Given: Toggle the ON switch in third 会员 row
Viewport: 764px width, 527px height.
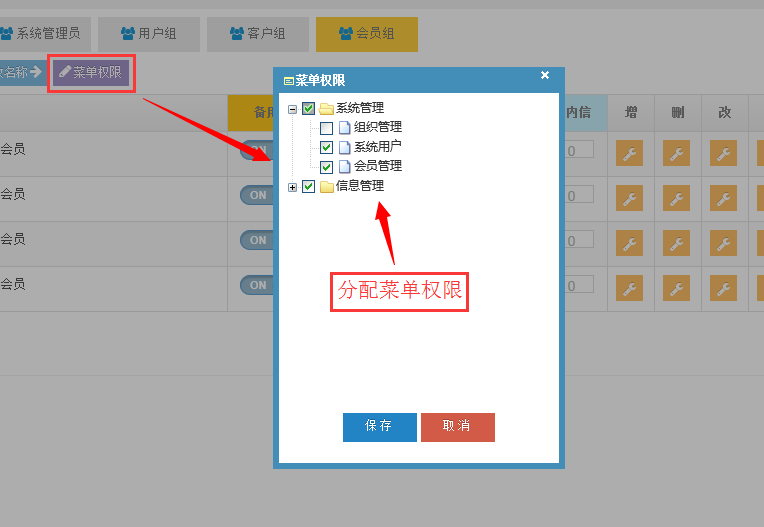Looking at the screenshot, I should coord(257,241).
